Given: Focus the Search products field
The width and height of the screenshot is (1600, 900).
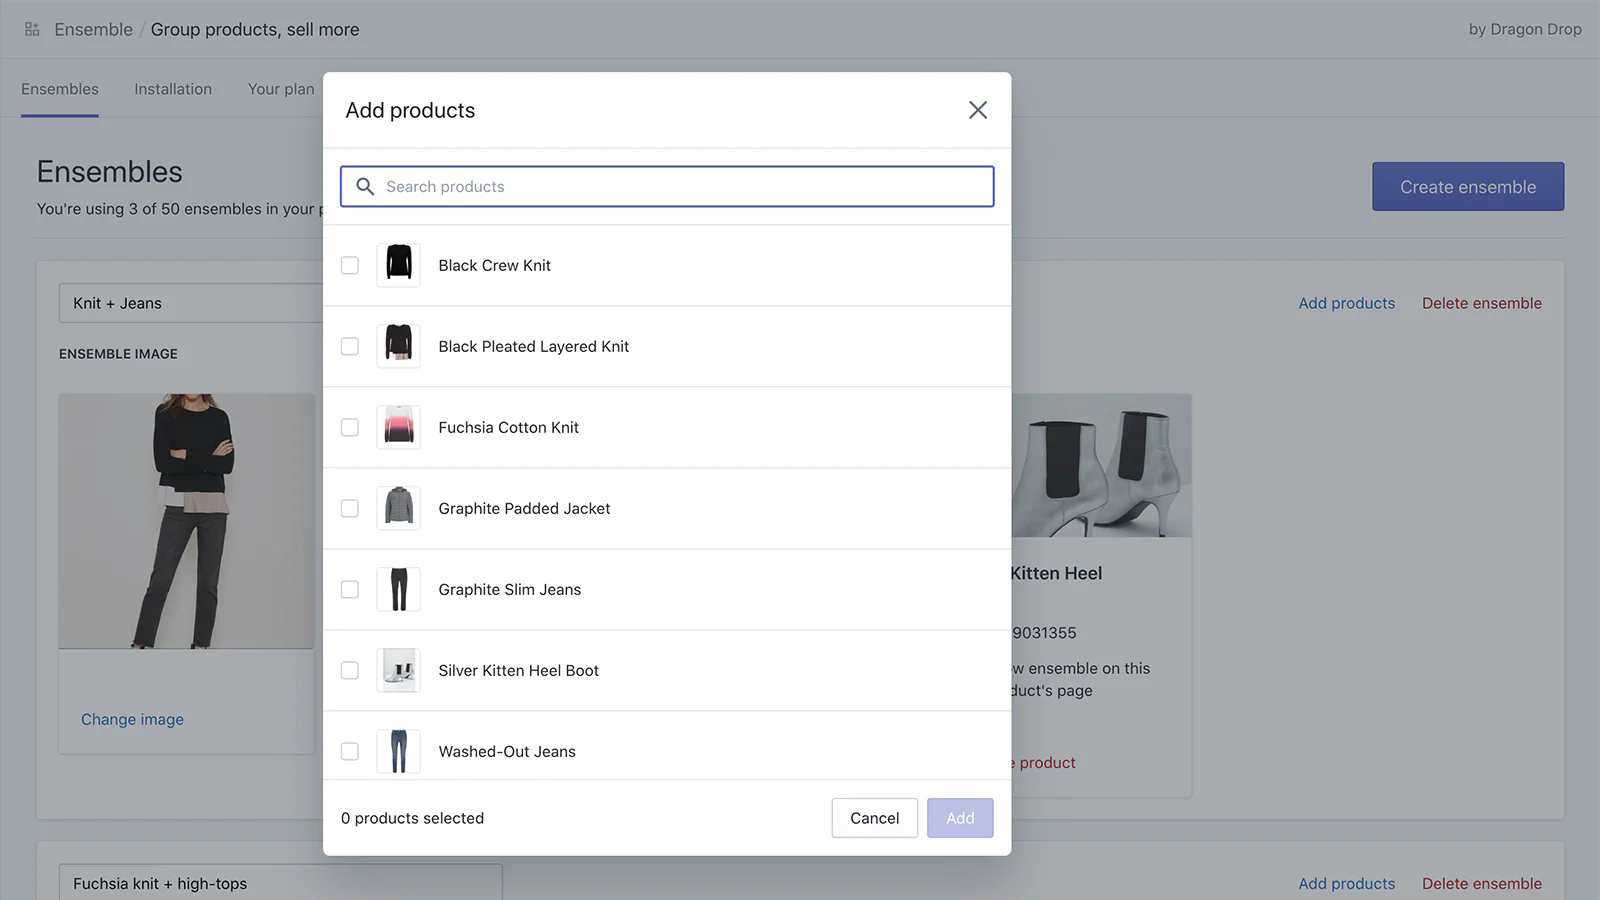Looking at the screenshot, I should click(x=667, y=187).
